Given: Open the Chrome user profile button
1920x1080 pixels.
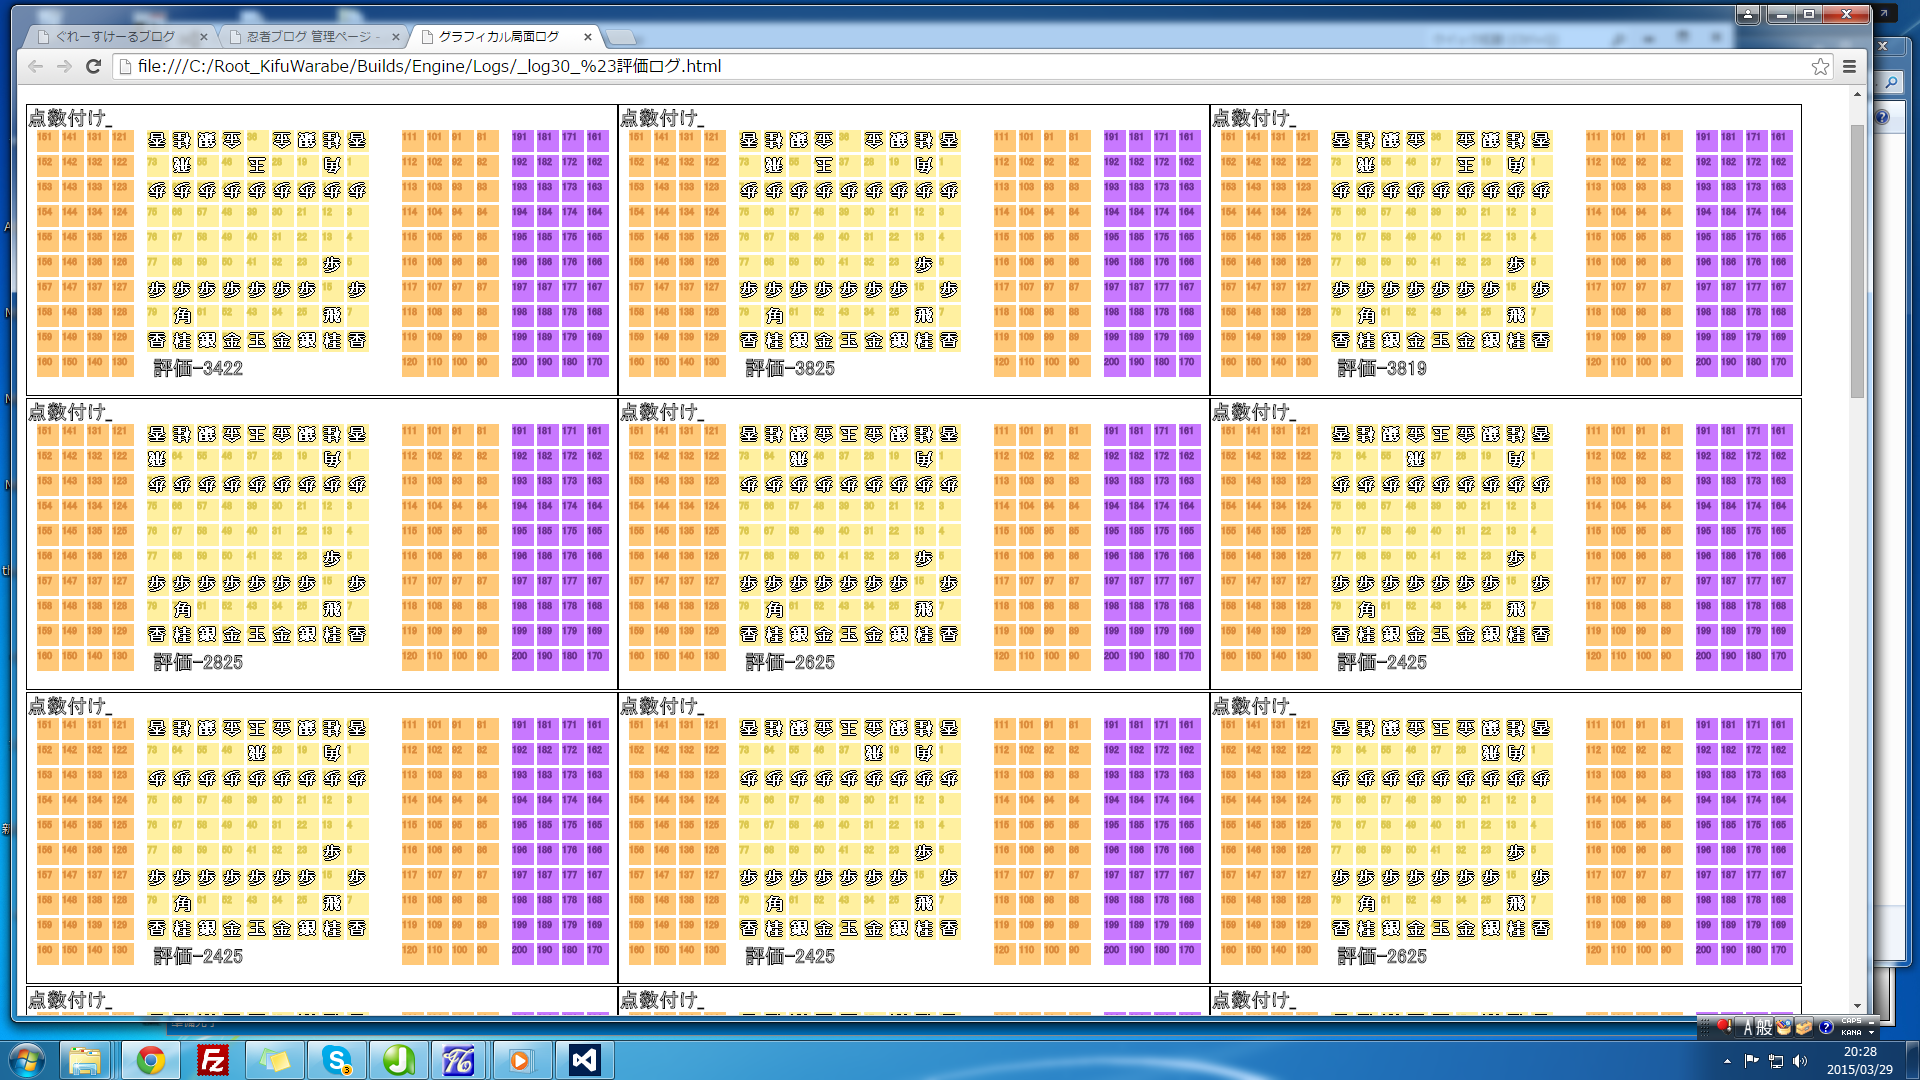Looking at the screenshot, I should coord(1747,14).
